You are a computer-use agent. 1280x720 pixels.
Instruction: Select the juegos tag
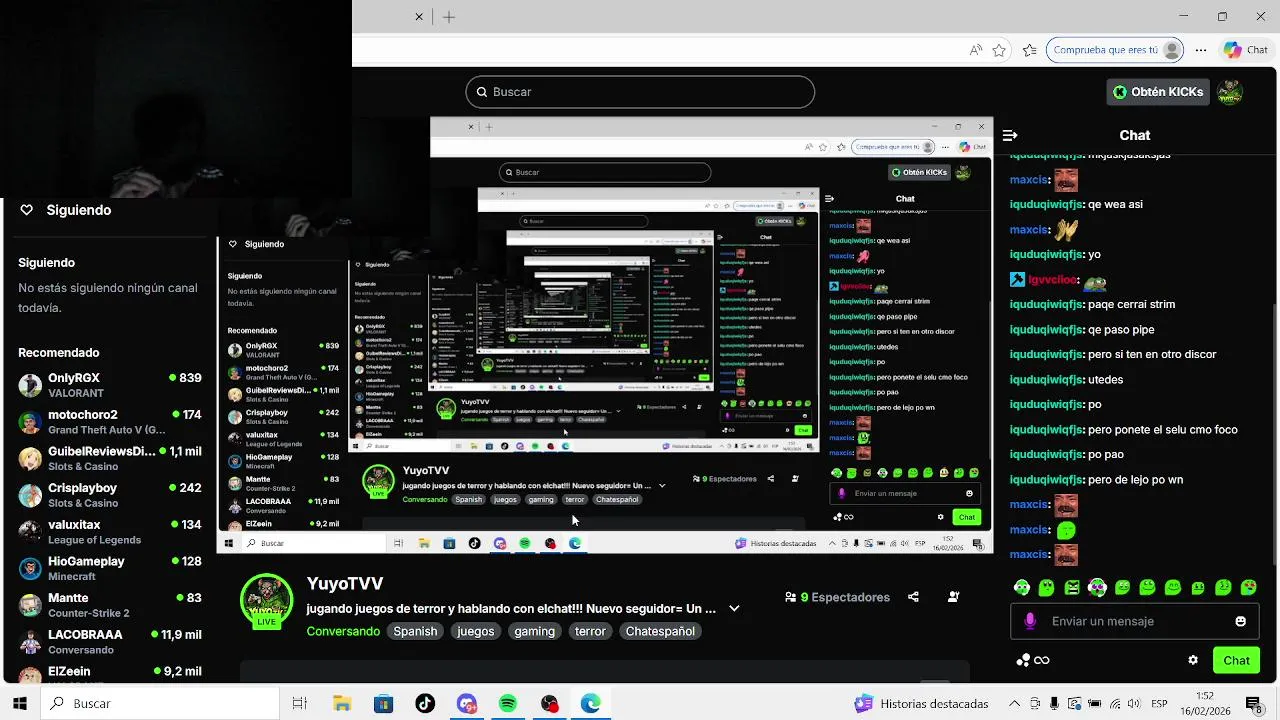(x=475, y=631)
